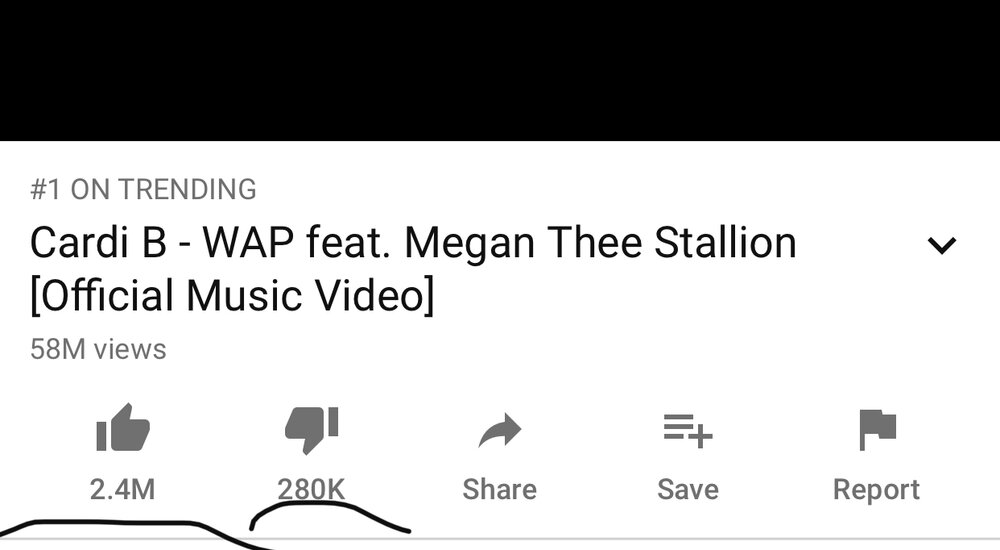
Task: Tap the Cardi B - WAP title line
Action: click(413, 243)
